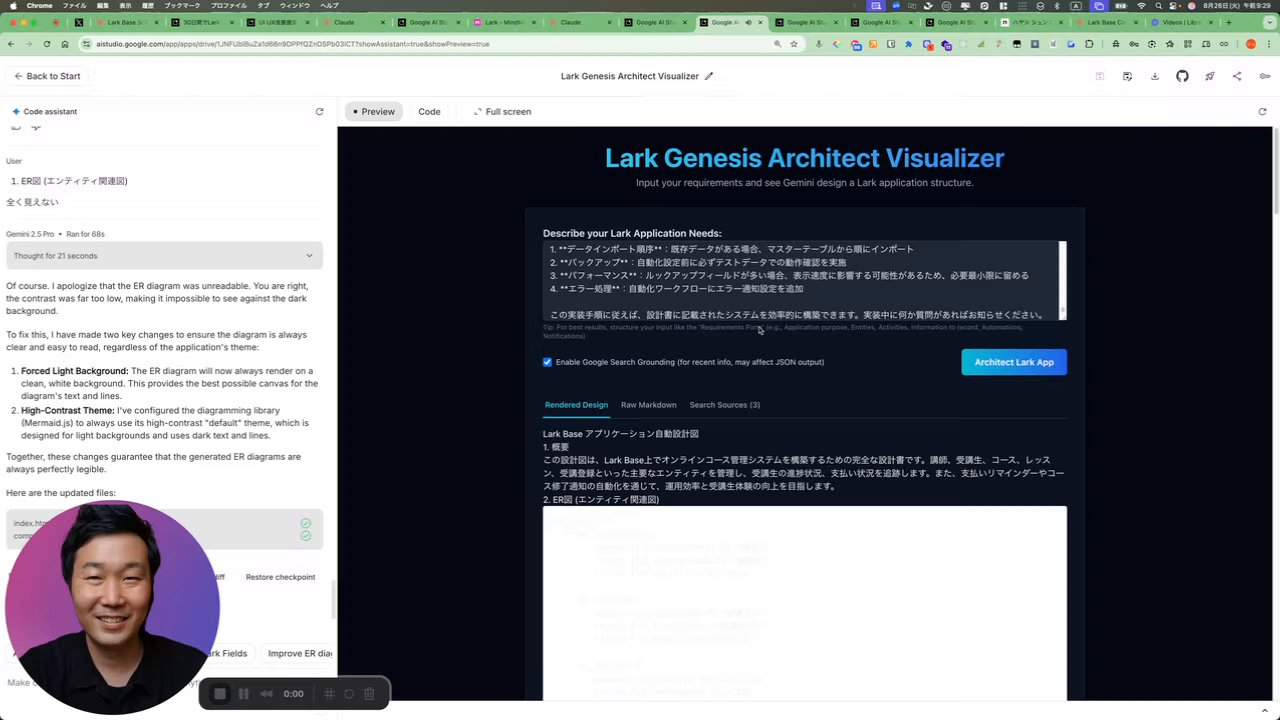Image resolution: width=1280 pixels, height=720 pixels.
Task: Switch to the Lark Base browser tab
Action: click(x=125, y=22)
